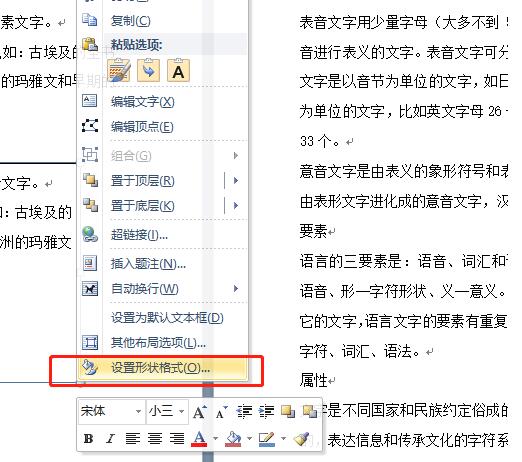Apply red font color
The height and width of the screenshot is (462, 522).
pyautogui.click(x=199, y=439)
